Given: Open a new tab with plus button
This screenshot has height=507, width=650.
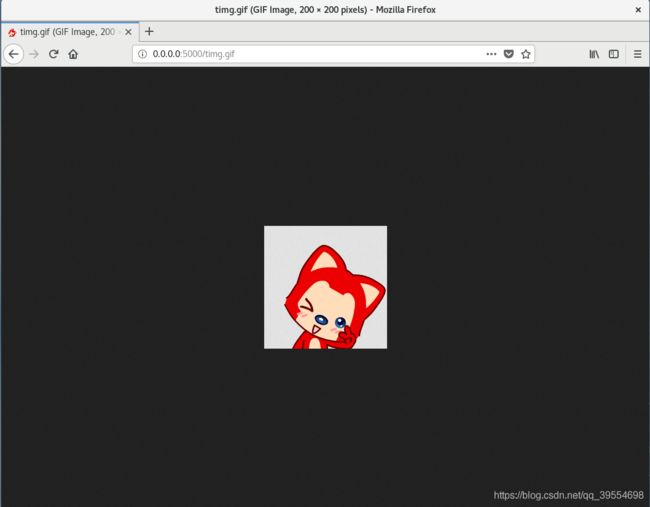Looking at the screenshot, I should pos(149,32).
